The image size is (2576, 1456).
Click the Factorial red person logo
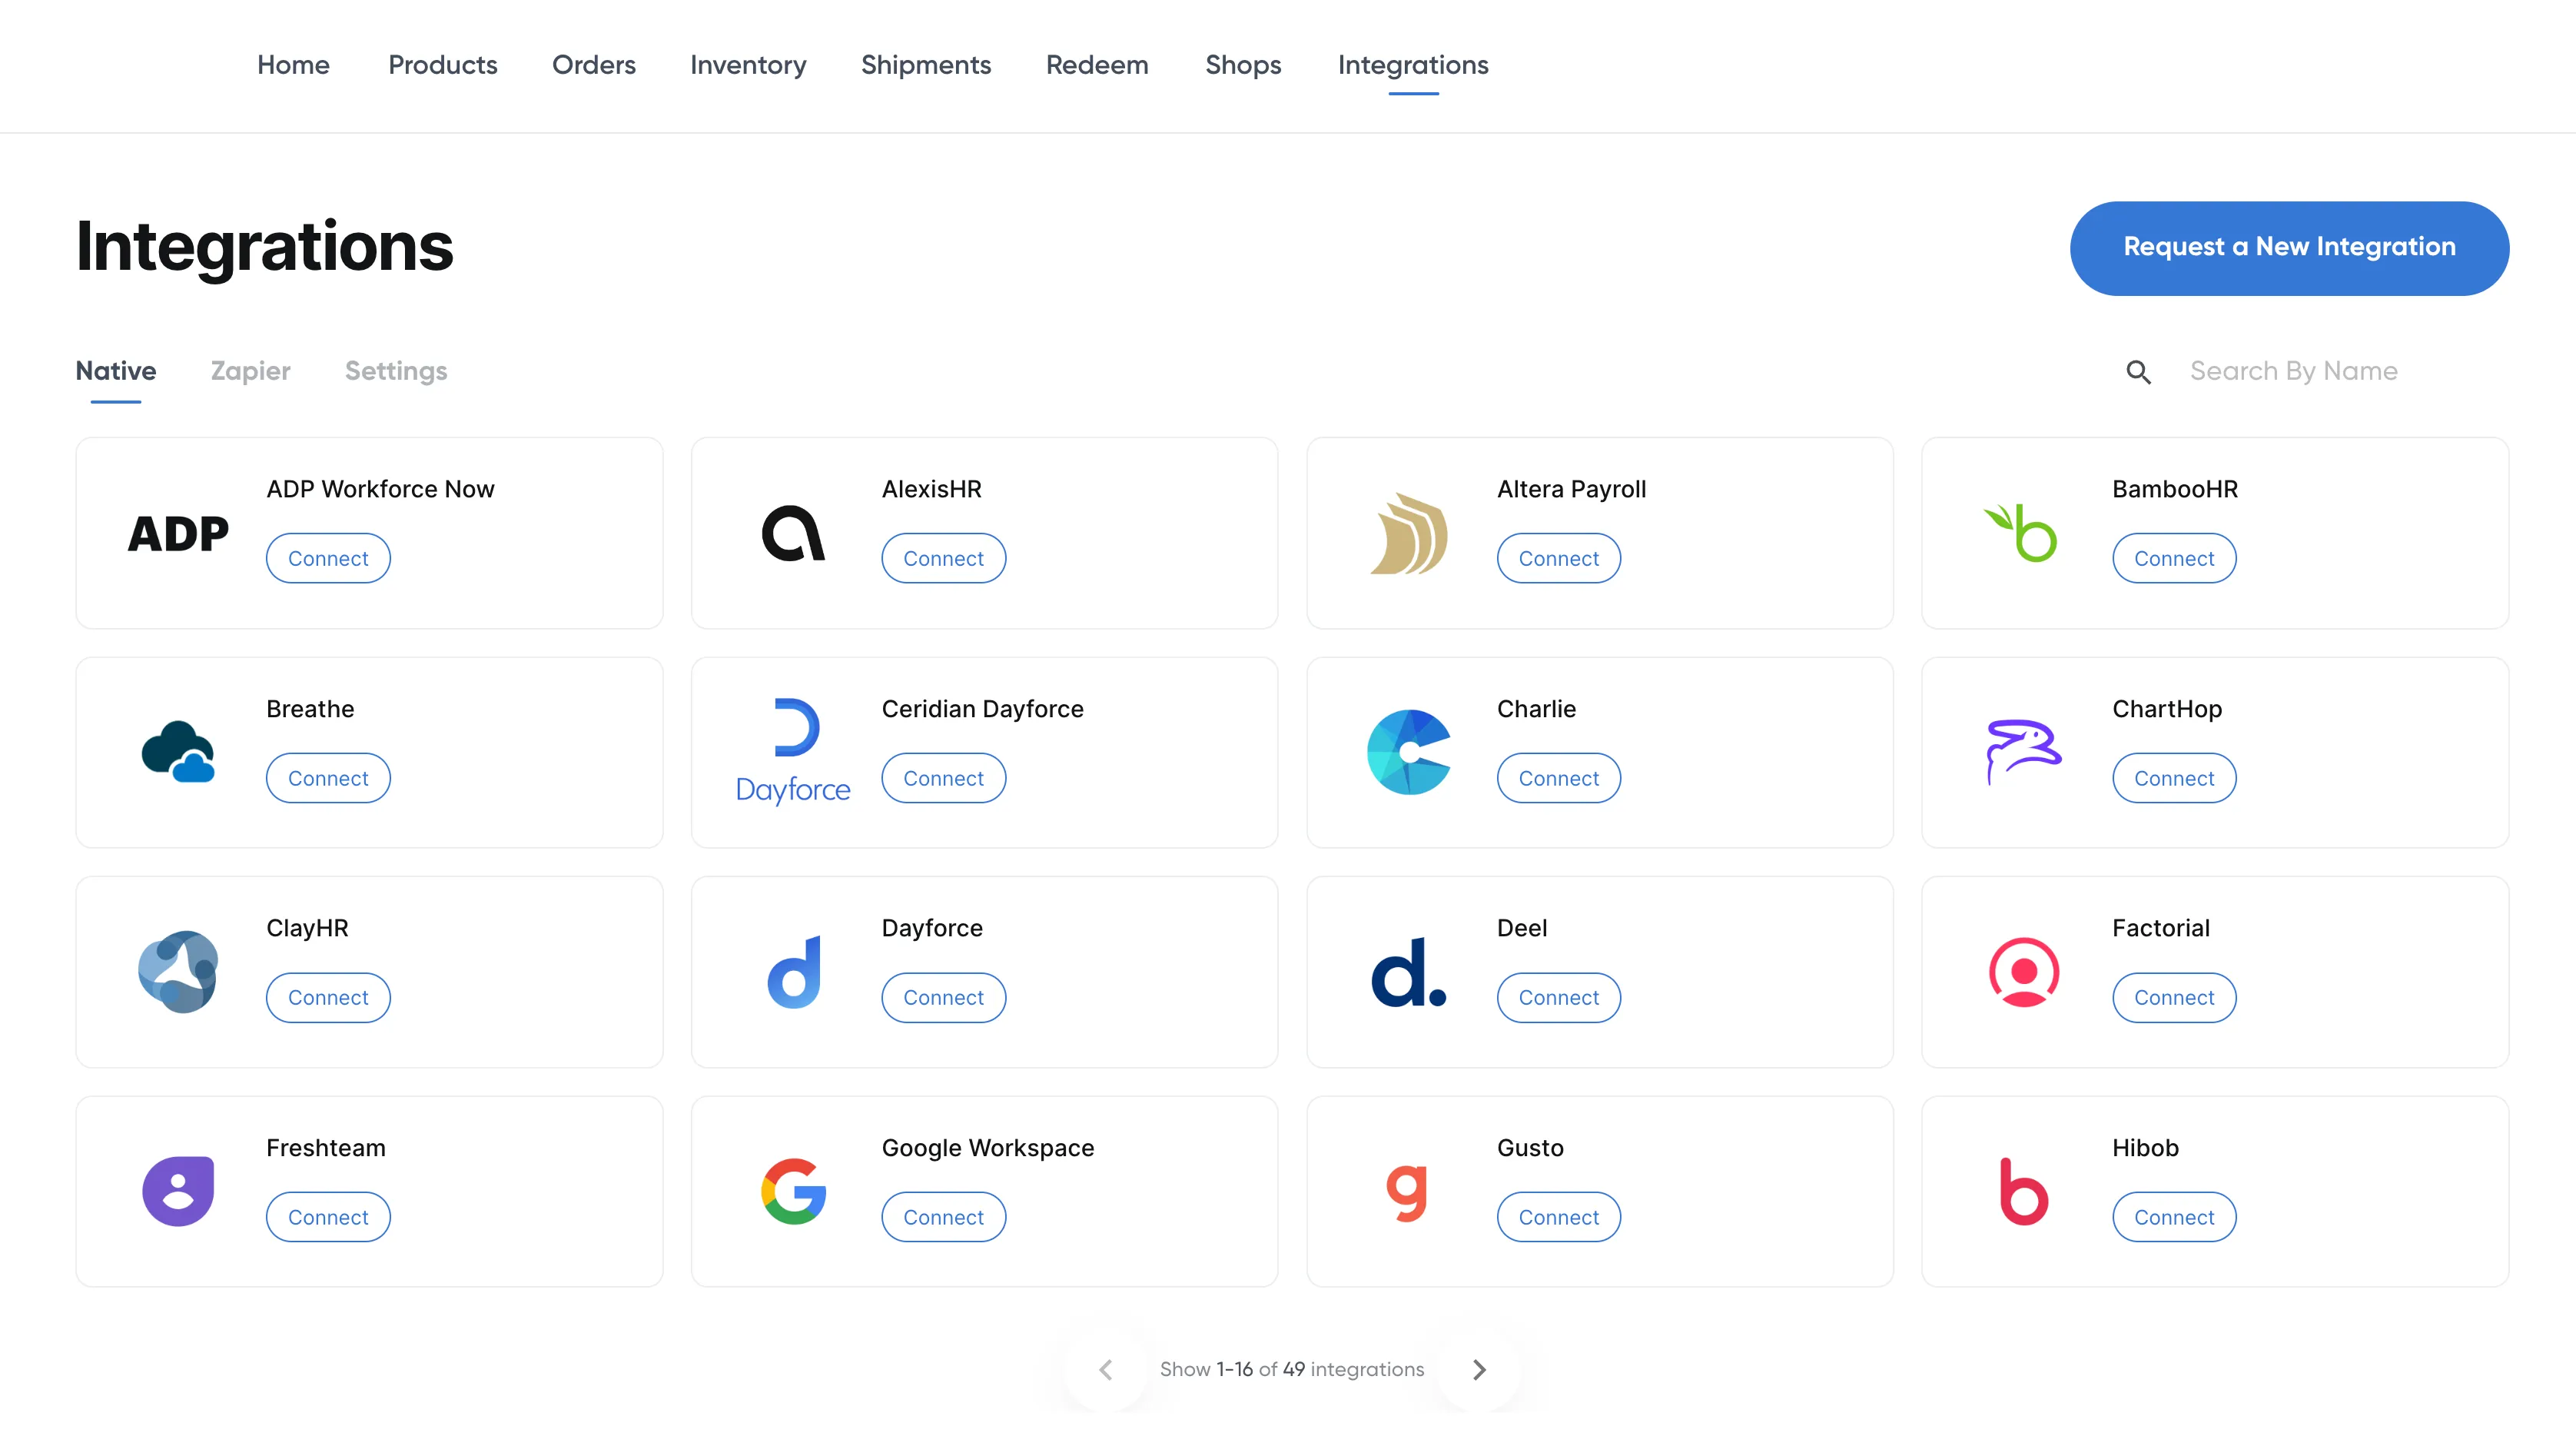tap(2023, 971)
